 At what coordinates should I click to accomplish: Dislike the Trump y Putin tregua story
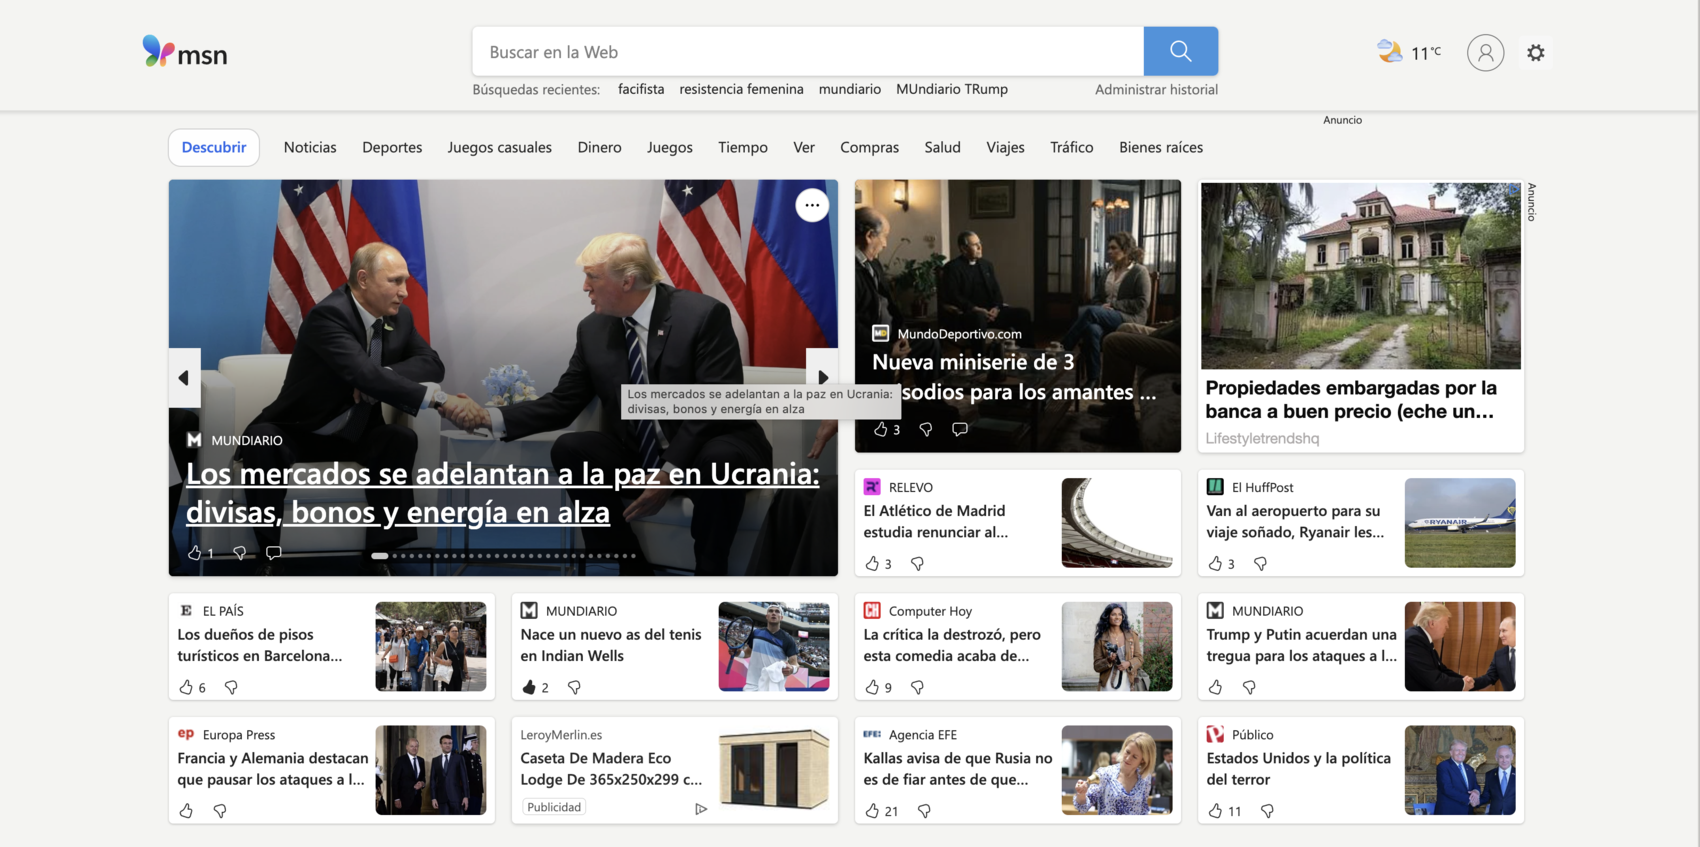click(x=1249, y=687)
